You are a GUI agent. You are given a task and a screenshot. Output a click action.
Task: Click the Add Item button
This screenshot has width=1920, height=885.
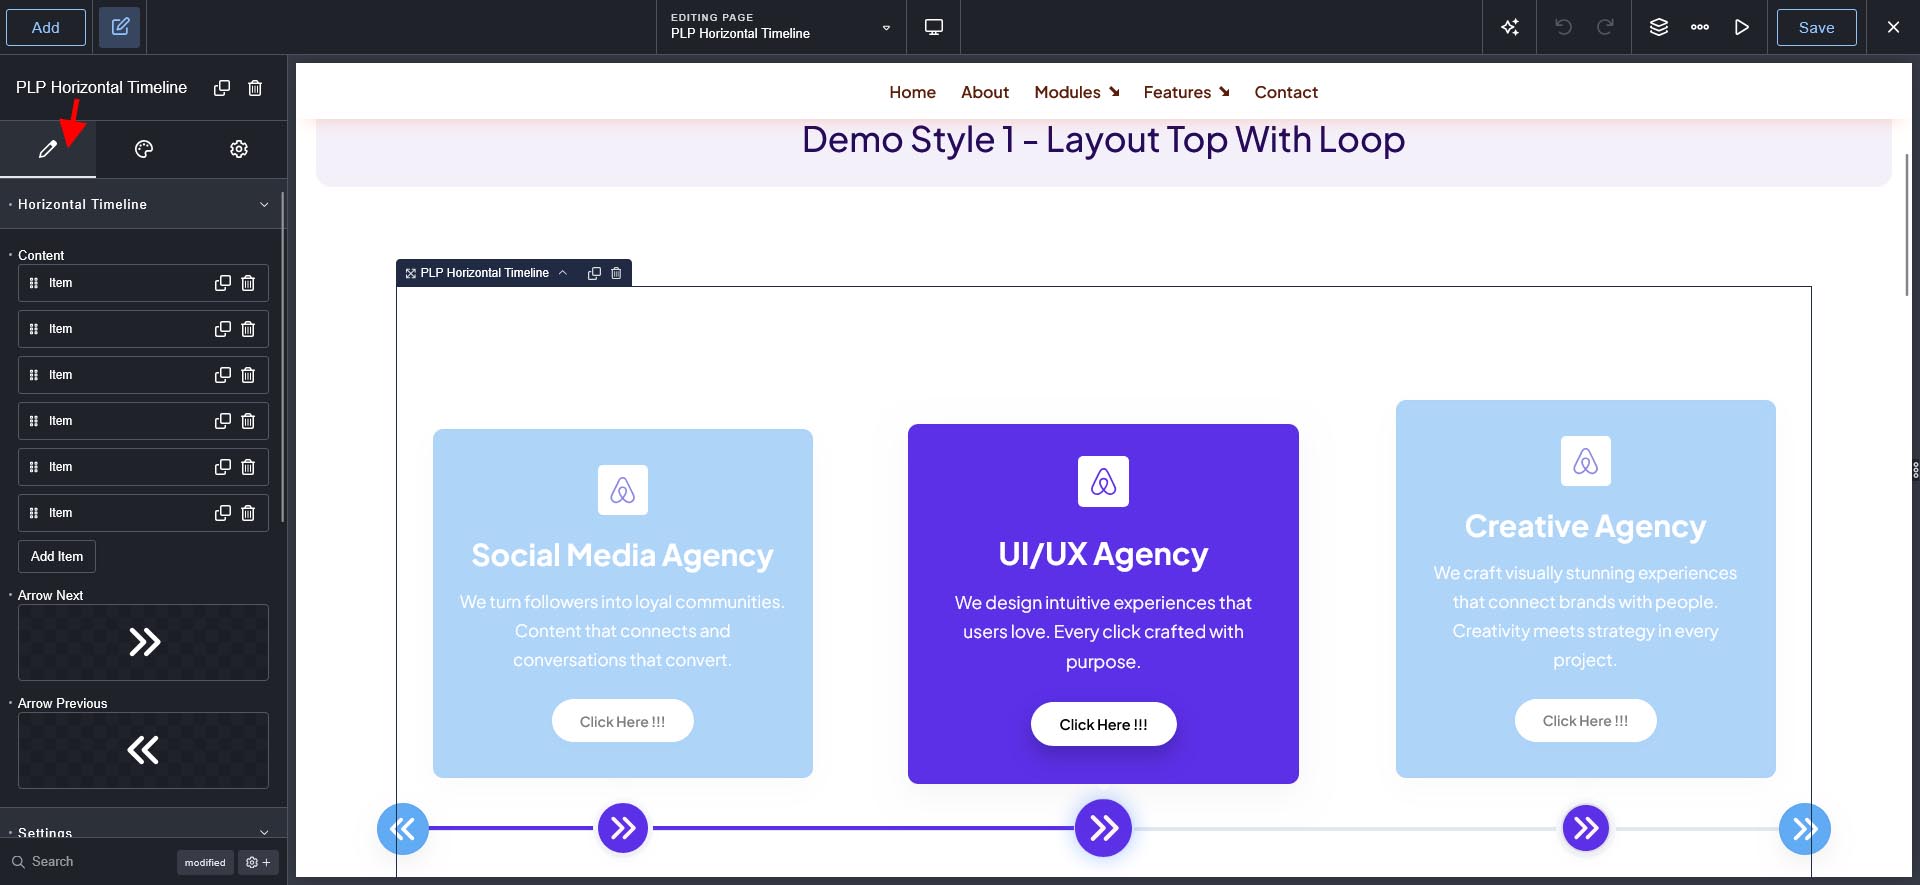pos(57,556)
